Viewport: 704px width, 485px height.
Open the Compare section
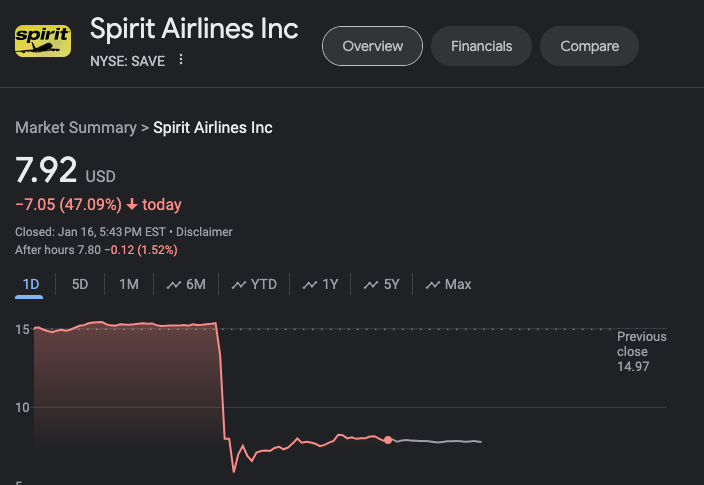(589, 46)
